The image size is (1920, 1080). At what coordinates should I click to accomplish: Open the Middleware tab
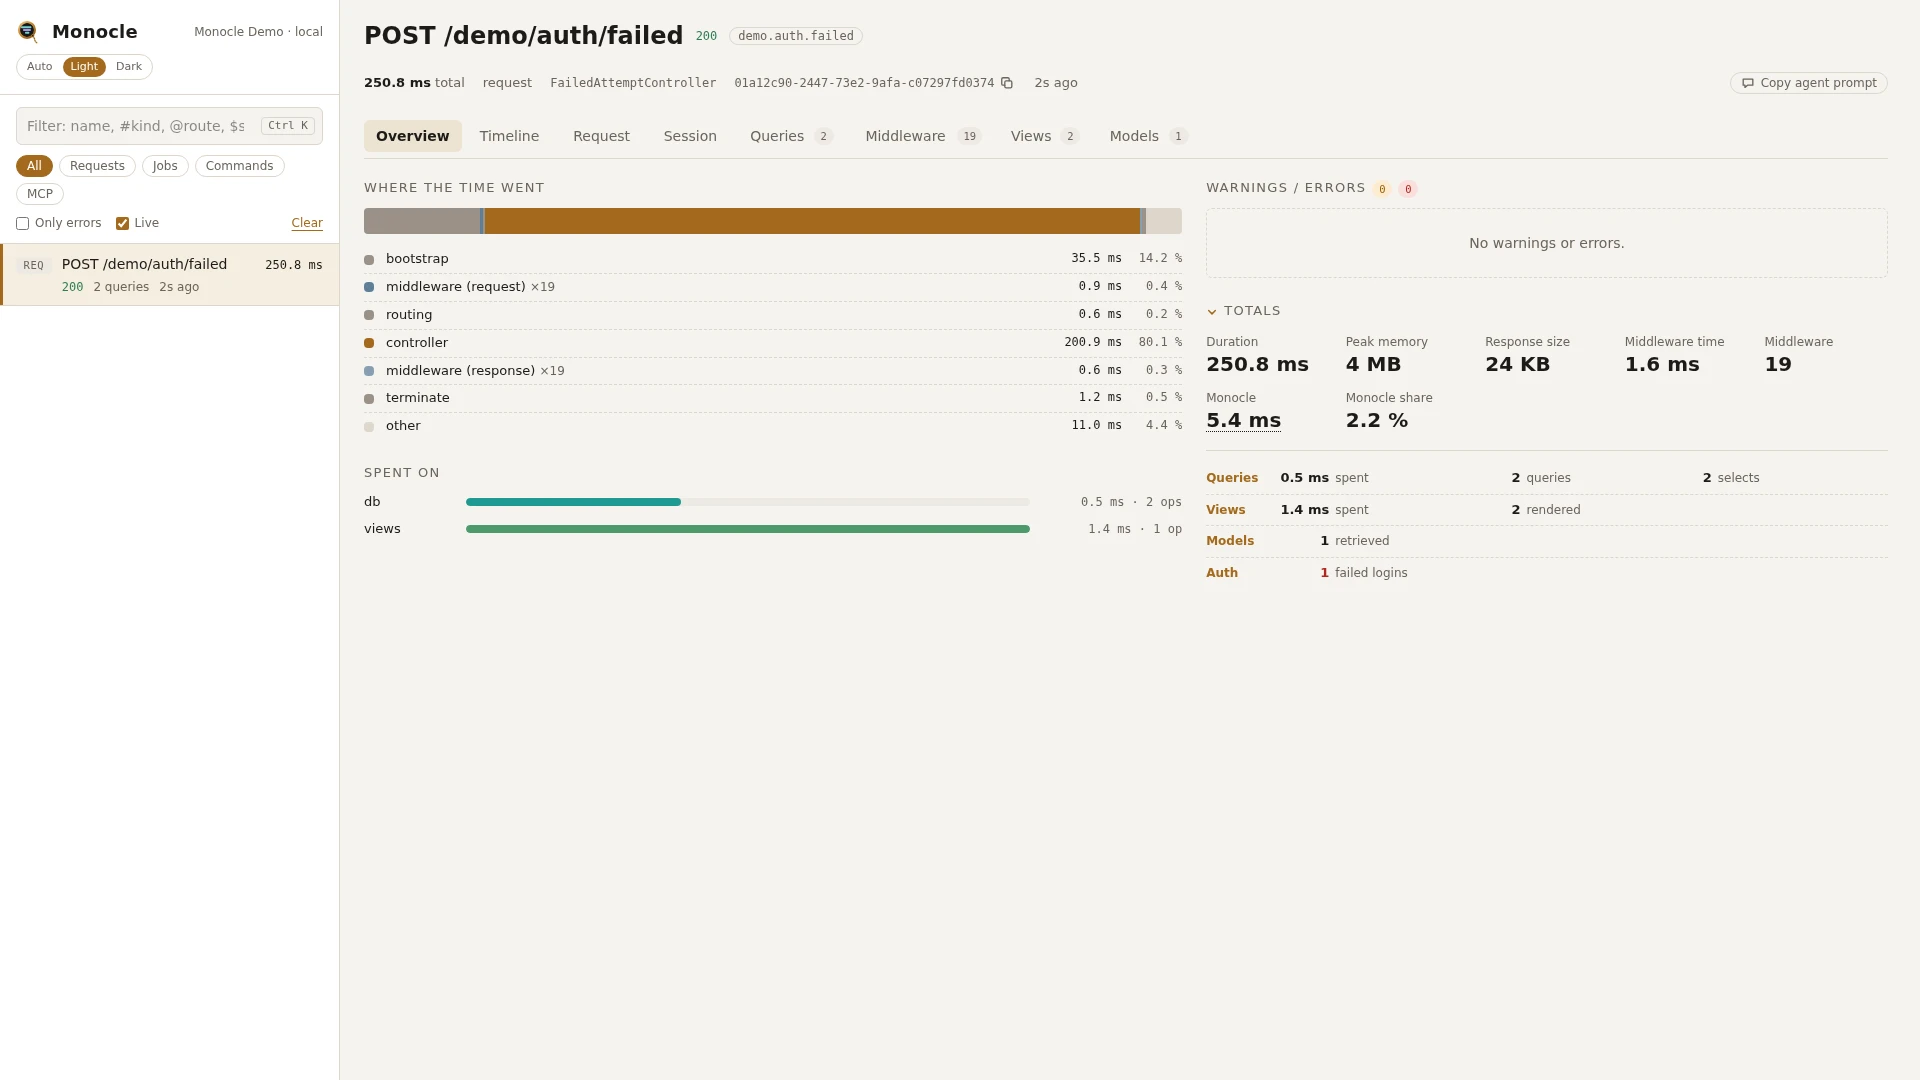(923, 136)
